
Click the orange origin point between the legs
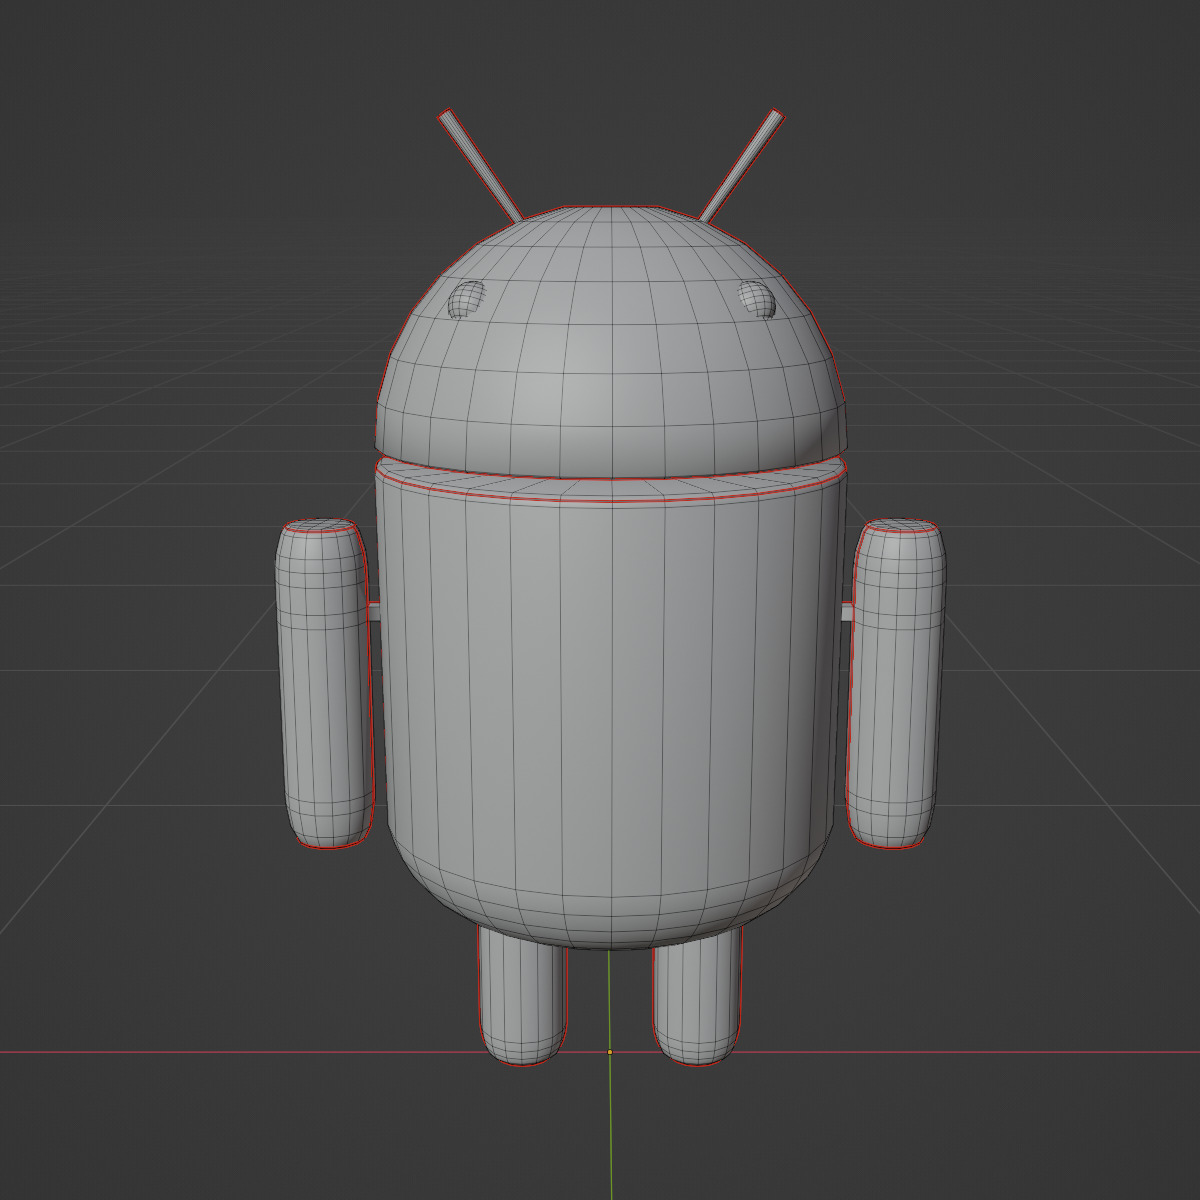pos(610,1052)
